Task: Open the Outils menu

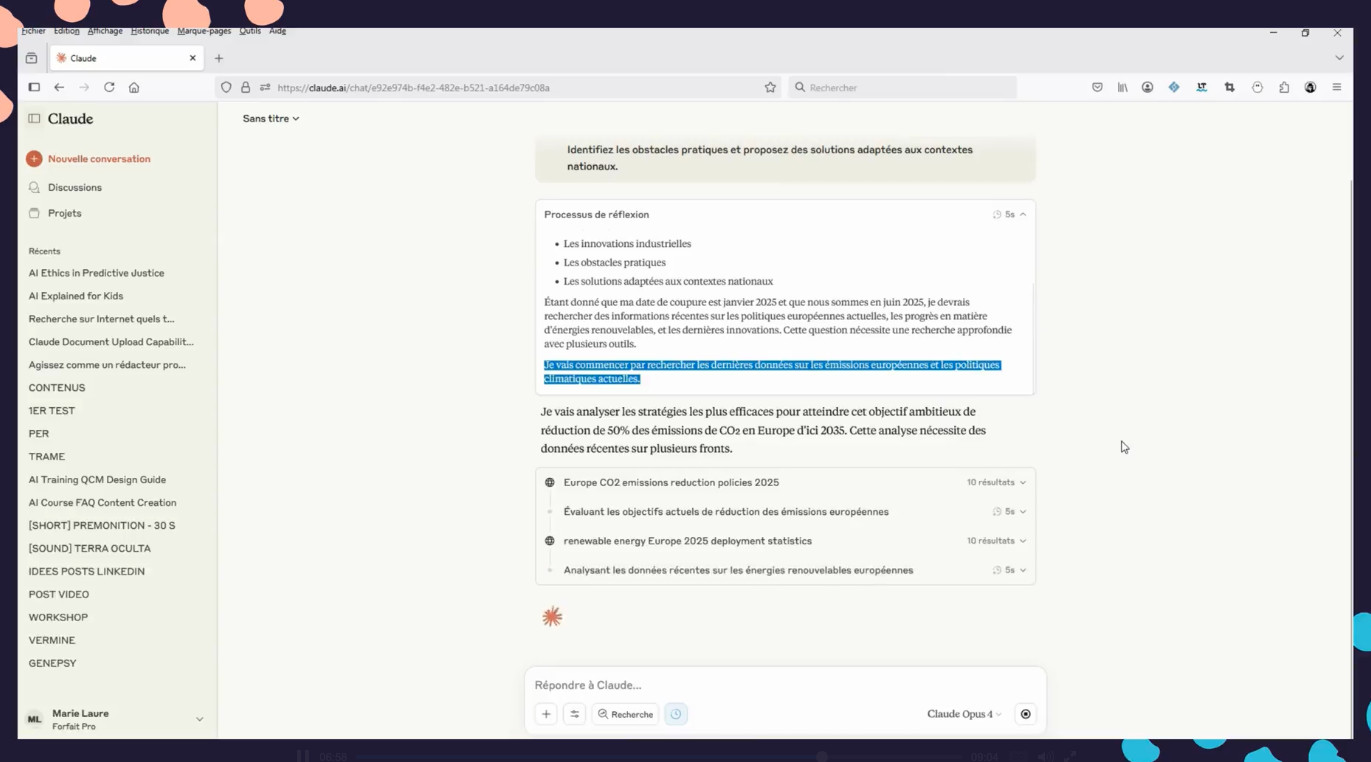Action: click(250, 31)
